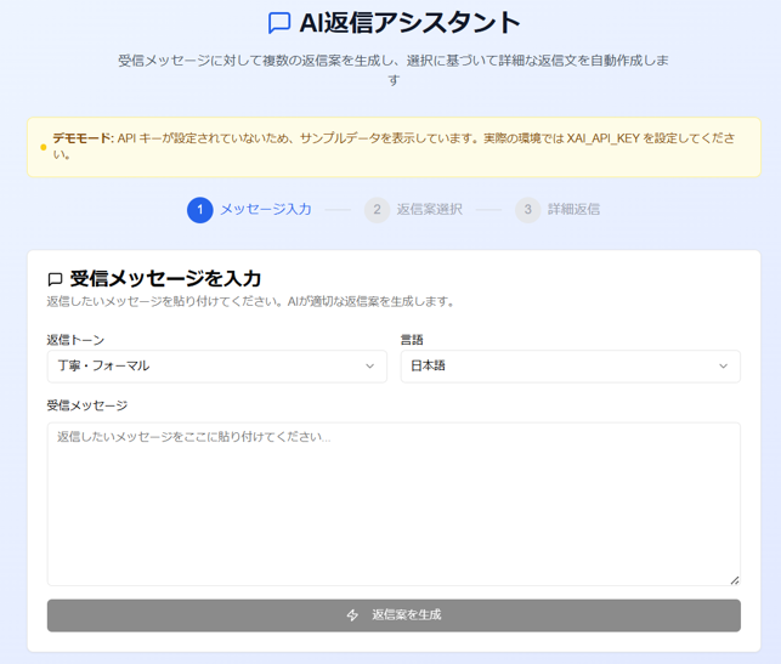Viewport: 781px width, 664px height.
Task: Open the 言語 dropdown showing 日本語
Action: tap(570, 366)
